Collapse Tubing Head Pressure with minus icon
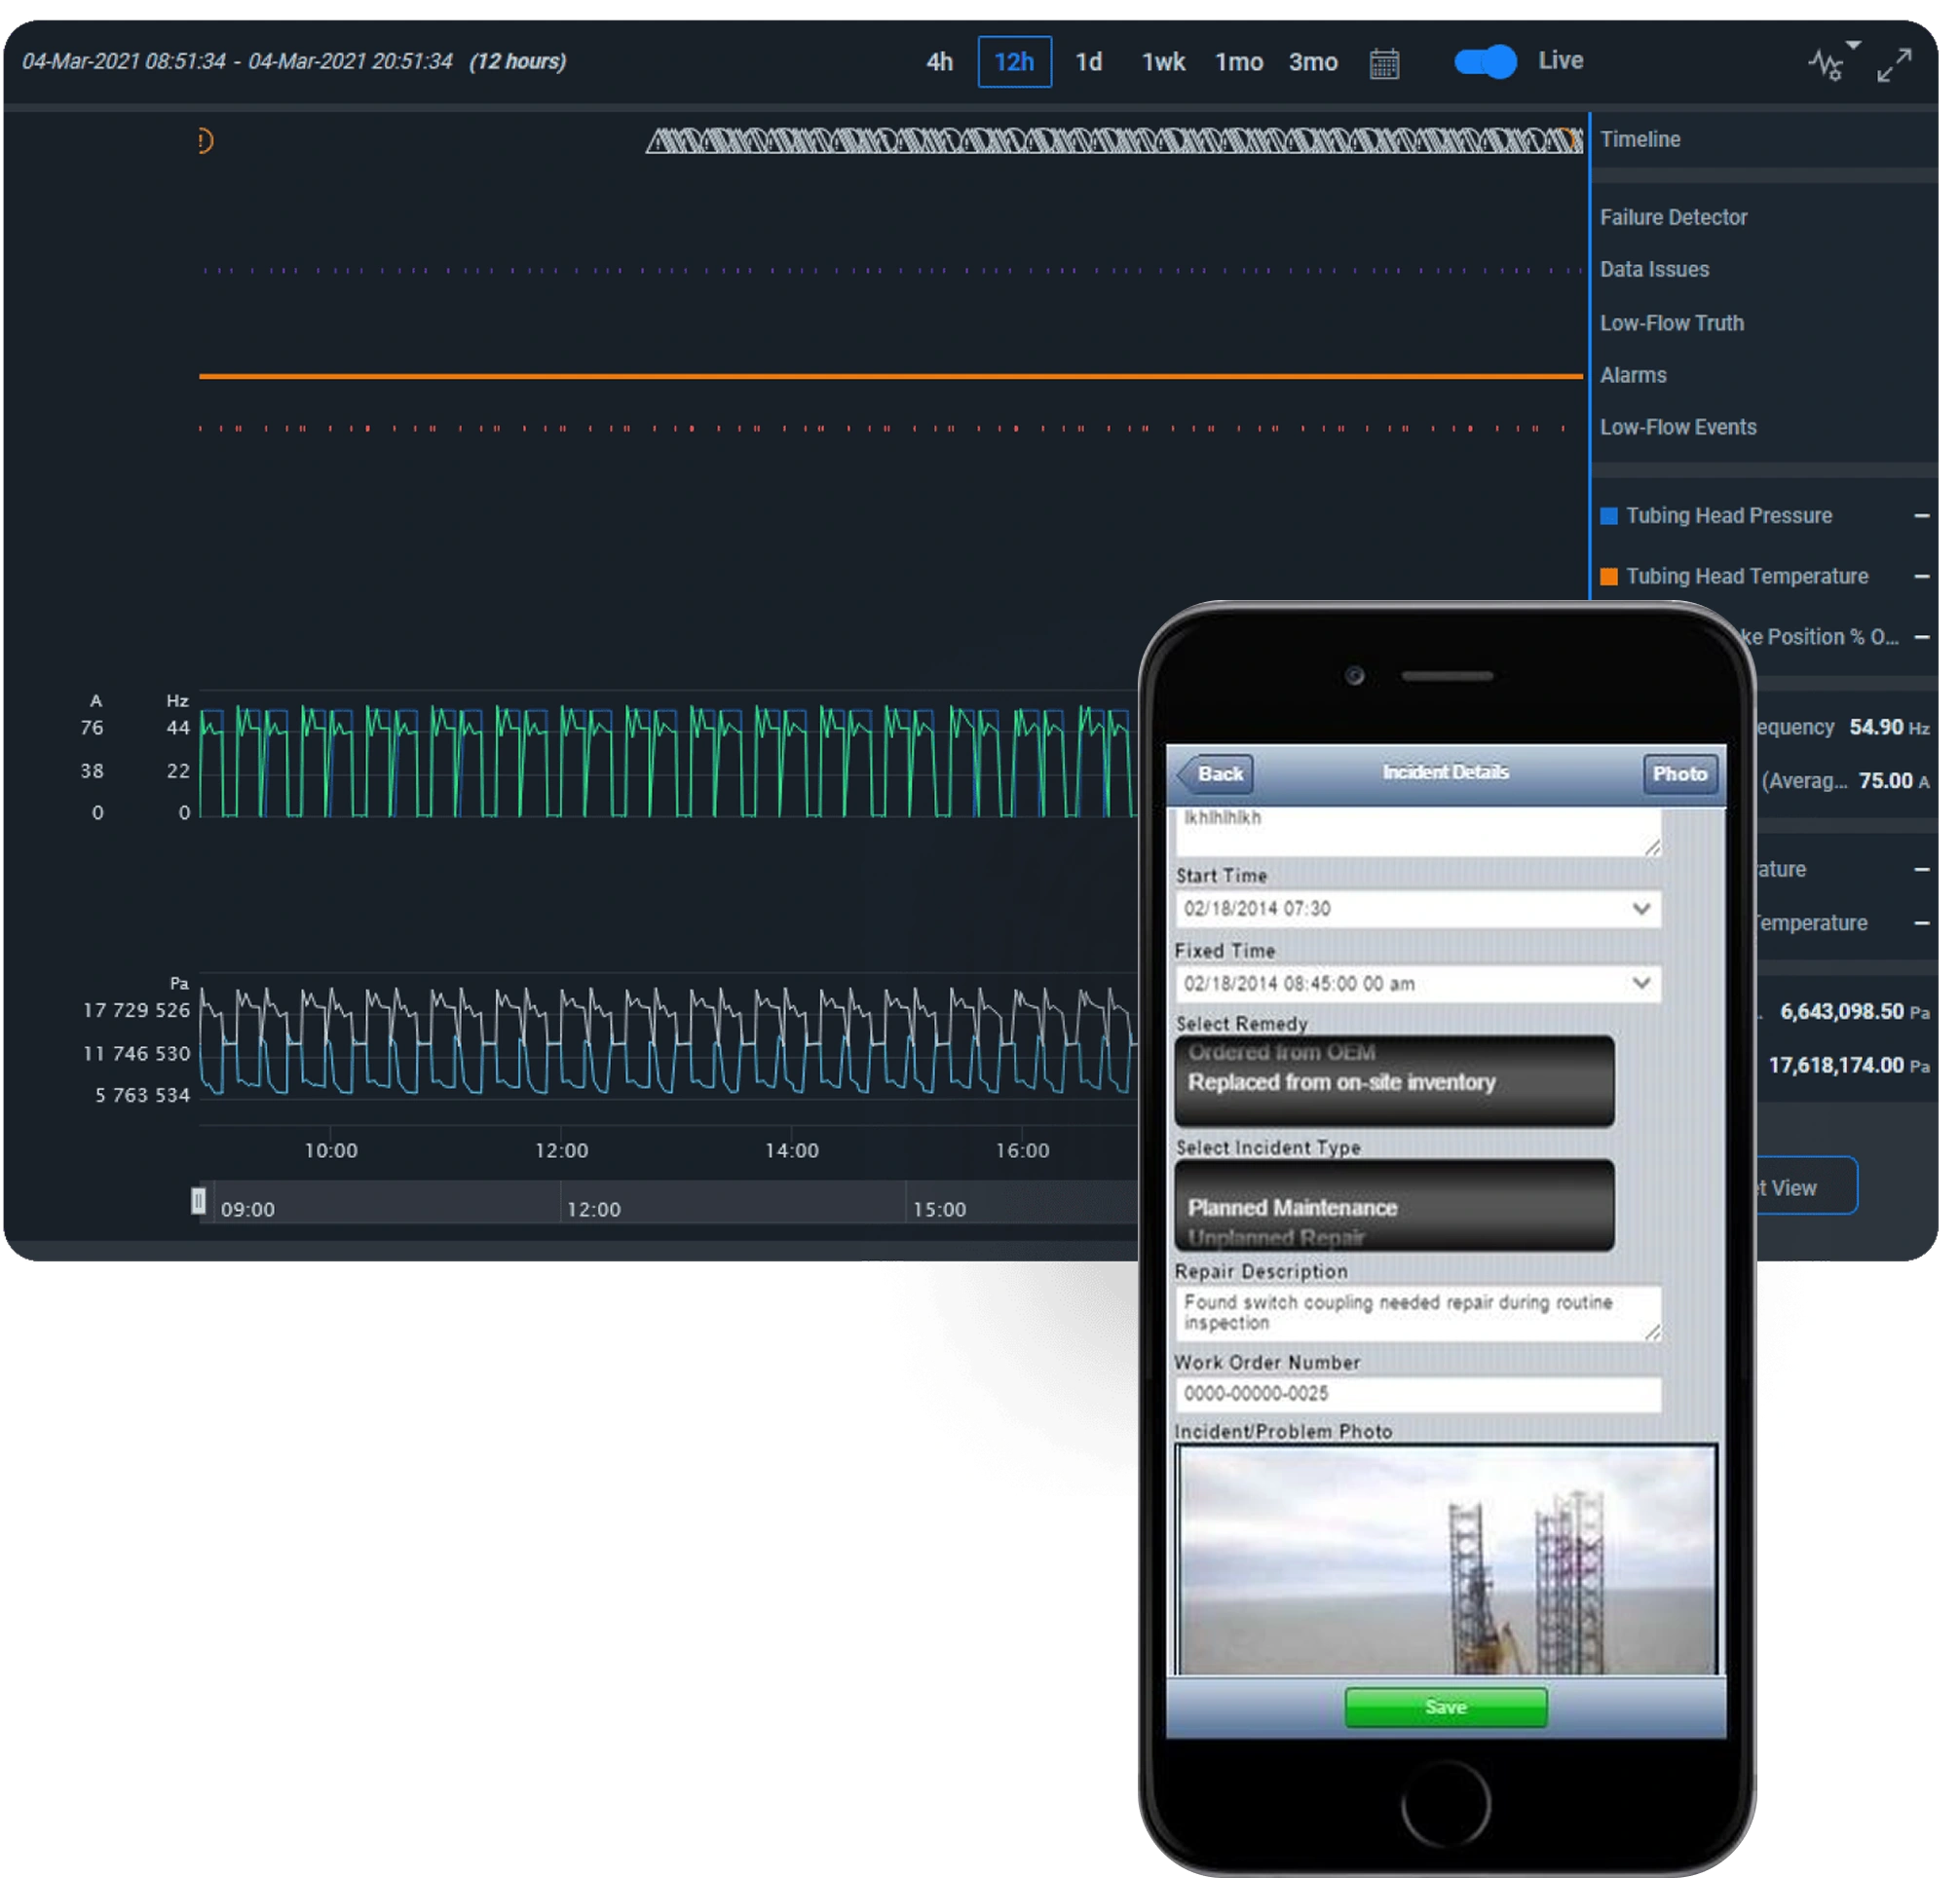1960x1878 pixels. point(1921,516)
